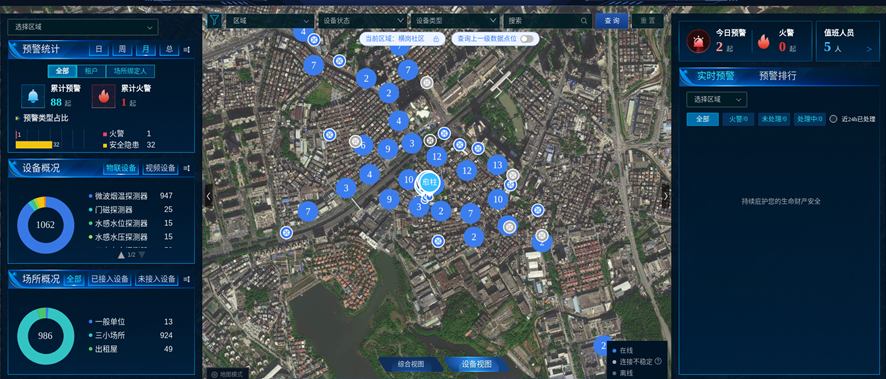Click the cumulative warning bell icon
886x379 pixels.
(33, 97)
